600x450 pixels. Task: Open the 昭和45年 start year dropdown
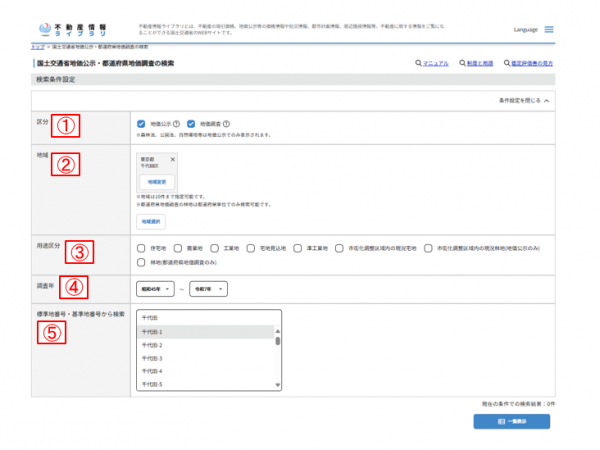[155, 289]
